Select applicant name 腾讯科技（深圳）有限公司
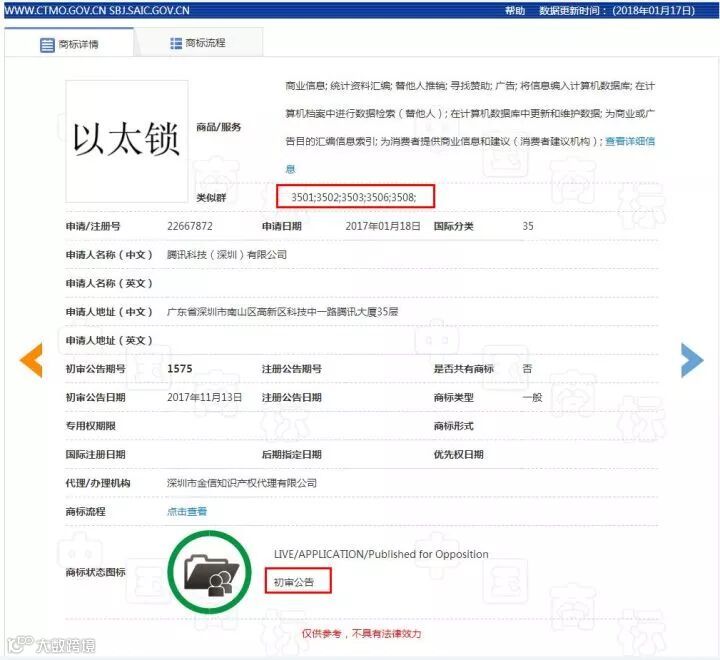The height and width of the screenshot is (660, 720). (x=226, y=254)
